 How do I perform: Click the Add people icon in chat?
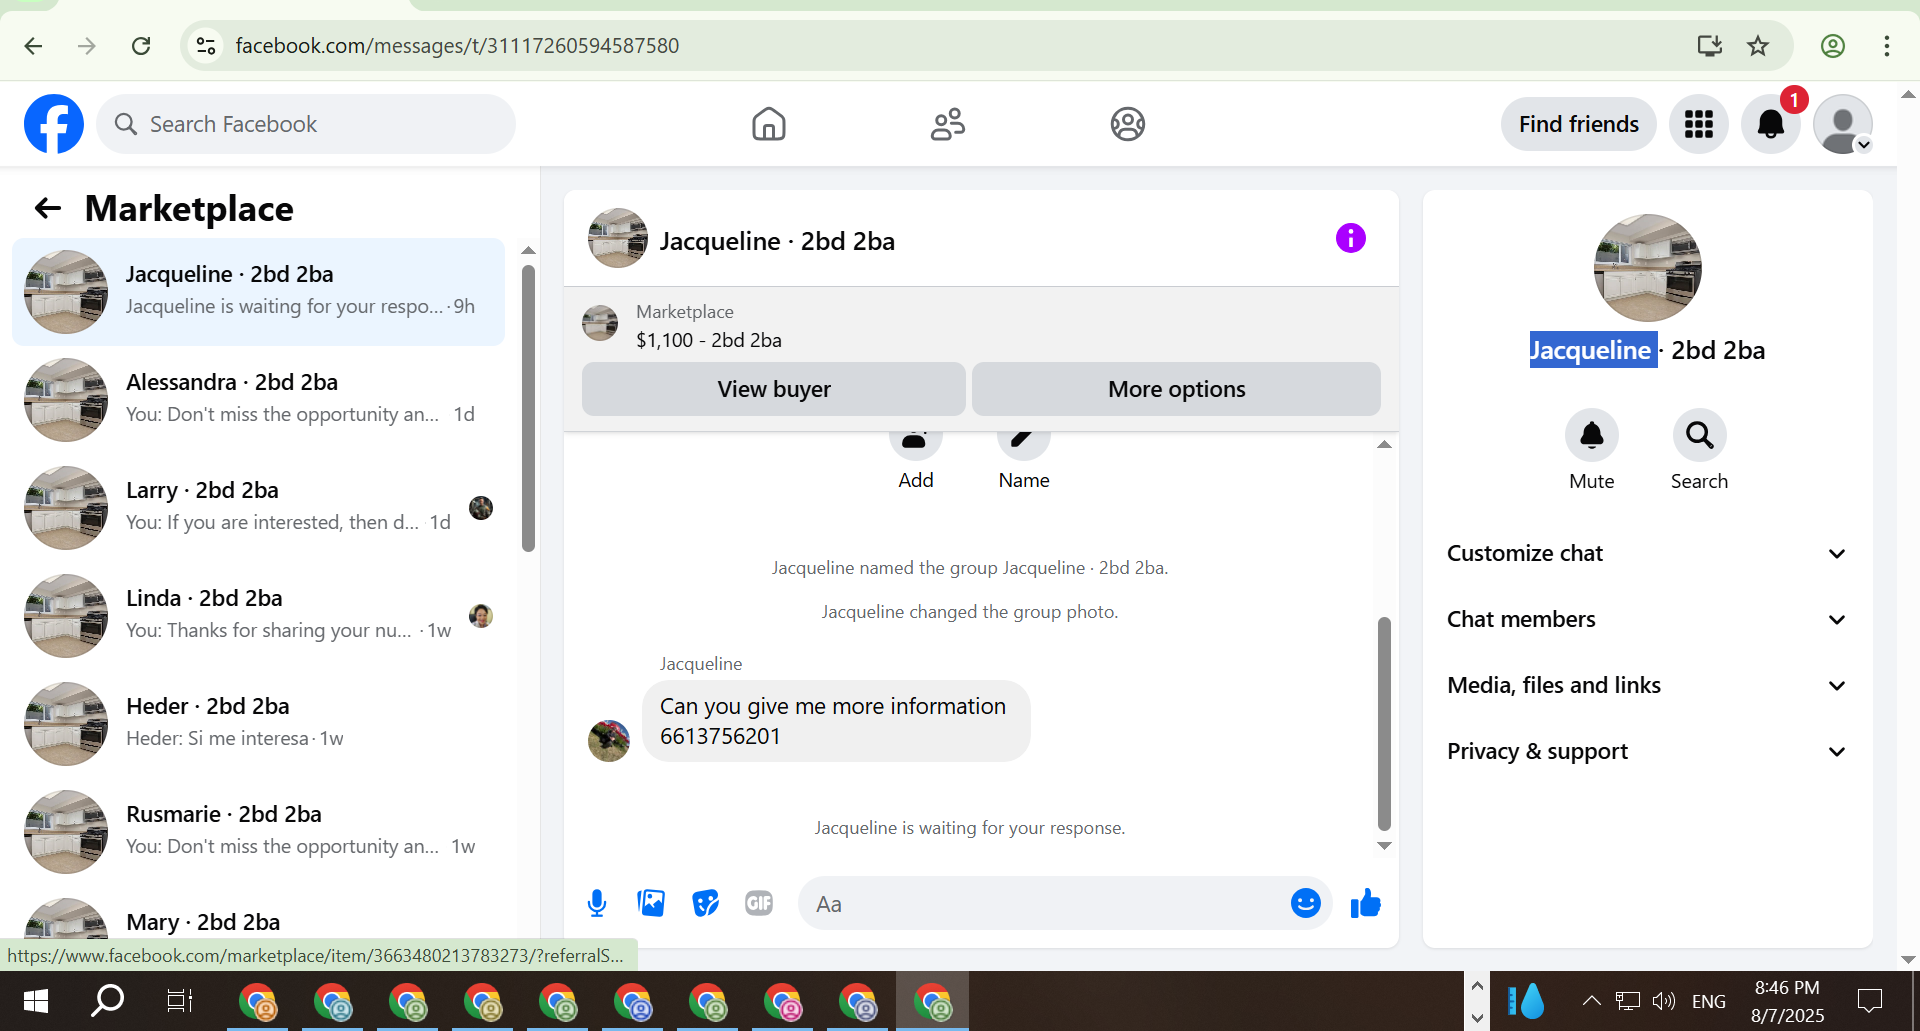point(916,445)
